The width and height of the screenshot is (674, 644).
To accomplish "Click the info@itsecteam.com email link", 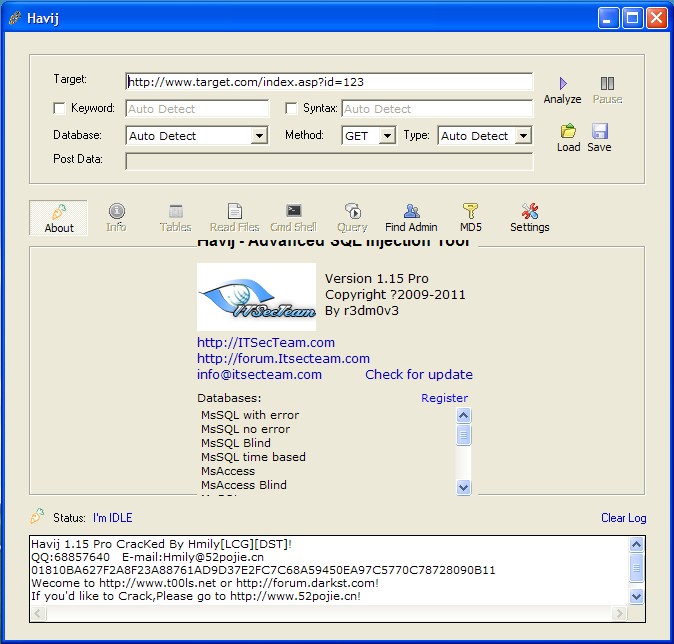I will (x=259, y=374).
